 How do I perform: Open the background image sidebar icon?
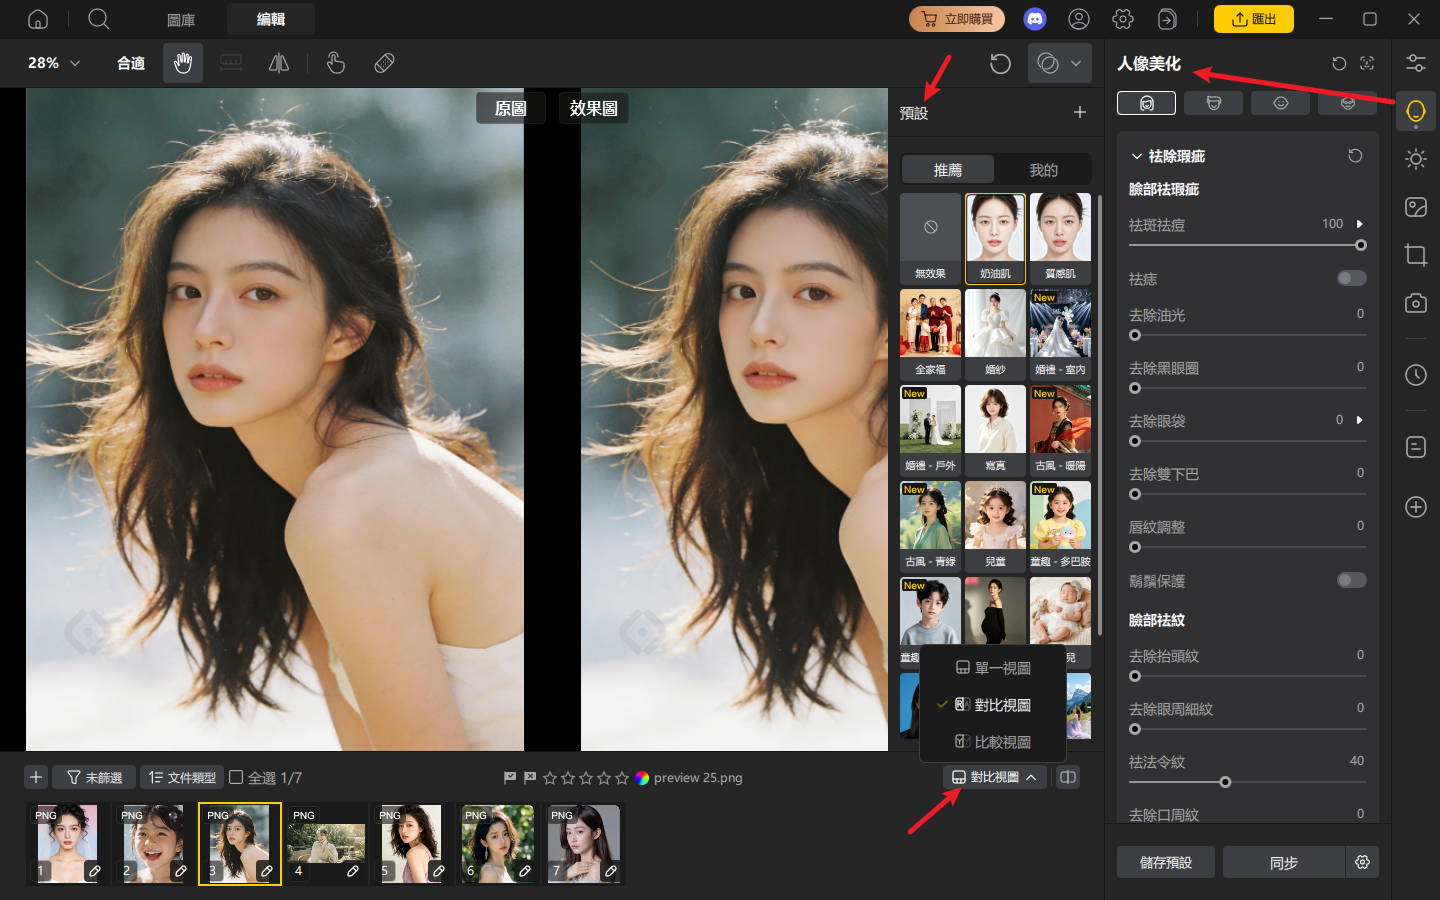pyautogui.click(x=1416, y=207)
